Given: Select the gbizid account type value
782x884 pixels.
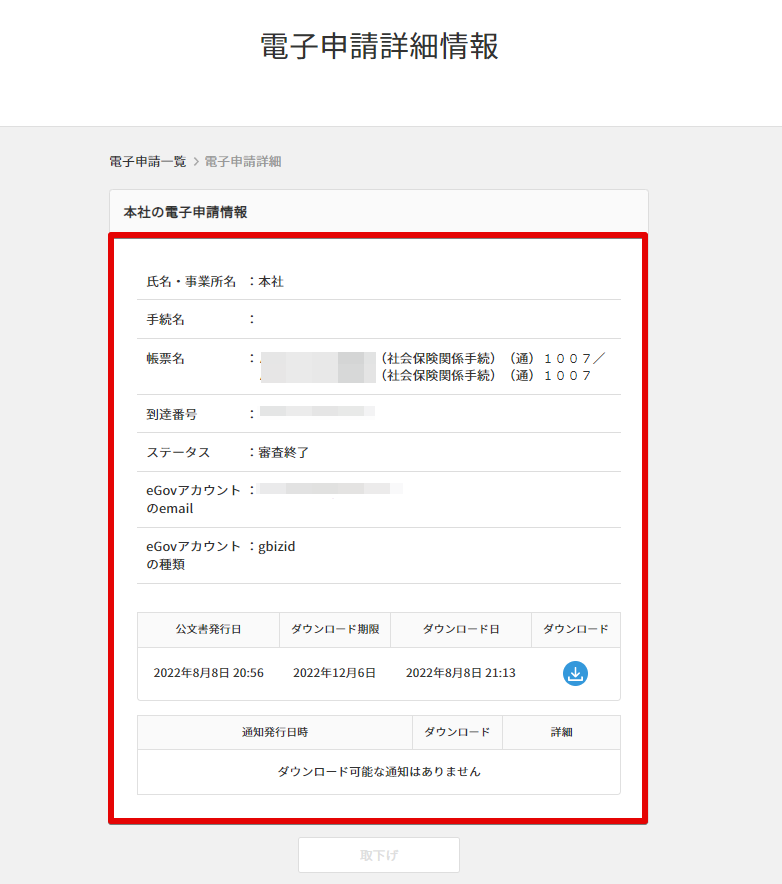Looking at the screenshot, I should (277, 547).
